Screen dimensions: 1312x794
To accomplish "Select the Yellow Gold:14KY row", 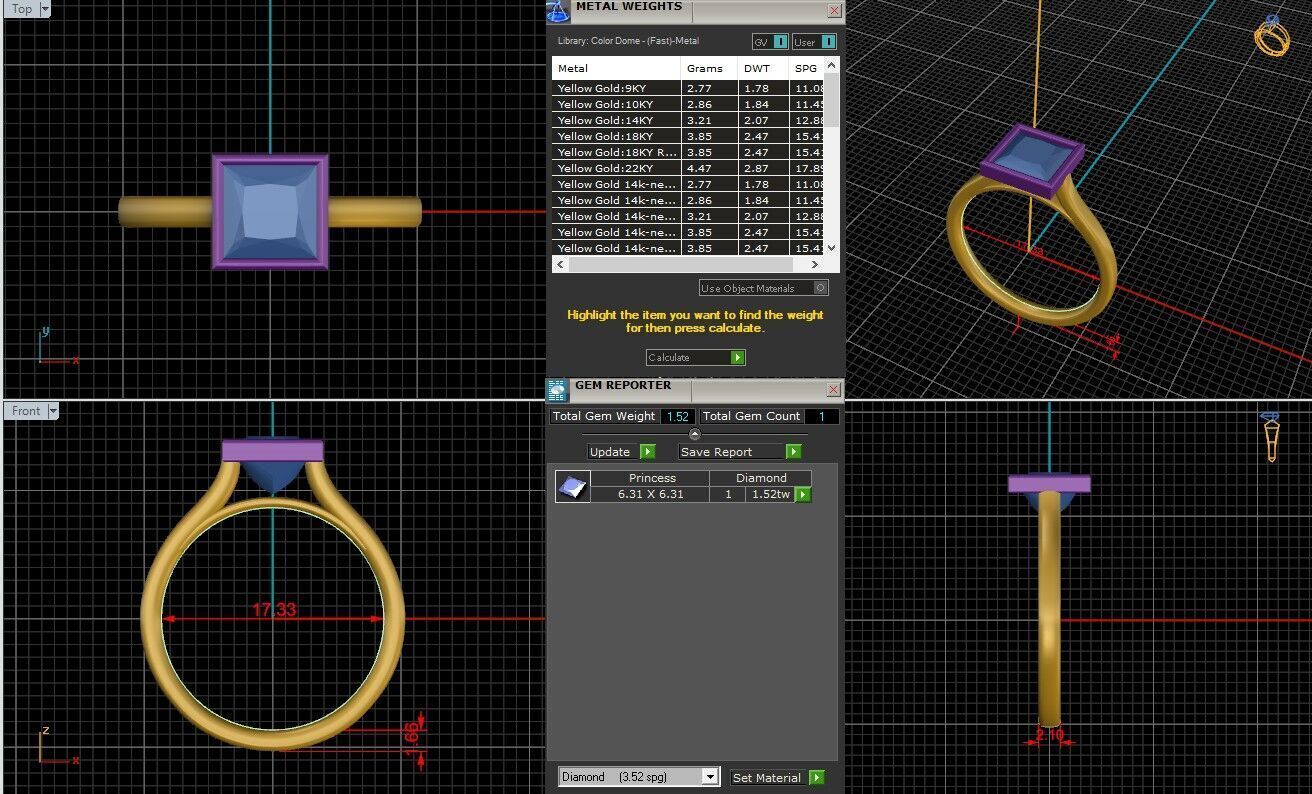I will click(x=689, y=120).
